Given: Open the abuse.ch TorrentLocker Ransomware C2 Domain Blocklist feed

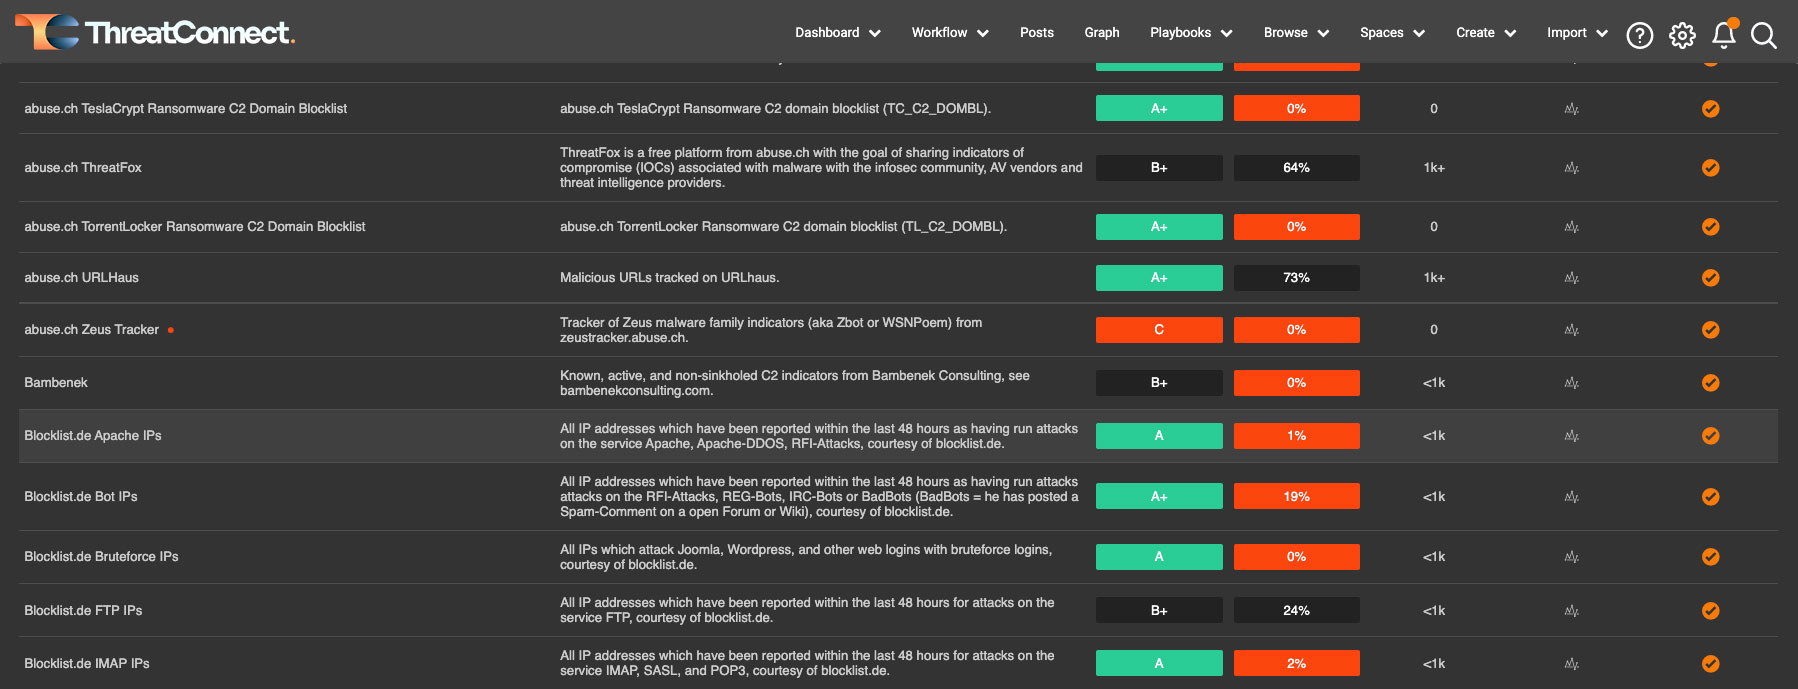Looking at the screenshot, I should coord(195,227).
